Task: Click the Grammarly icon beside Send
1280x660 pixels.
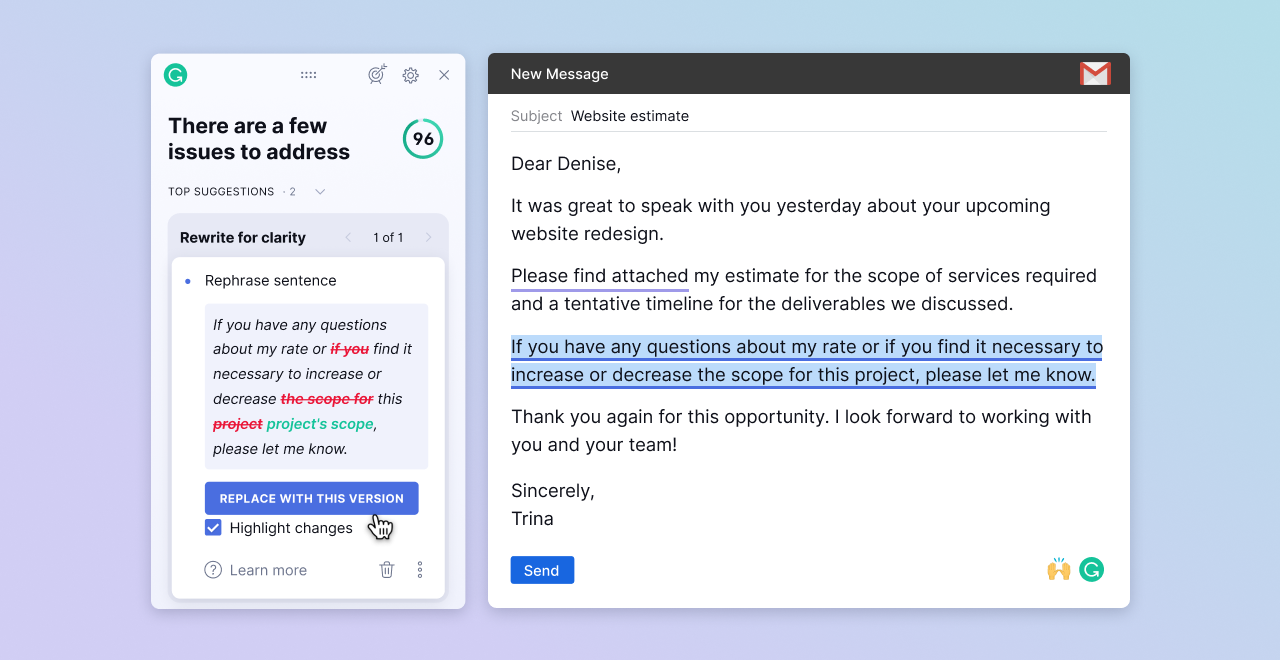Action: coord(1091,569)
